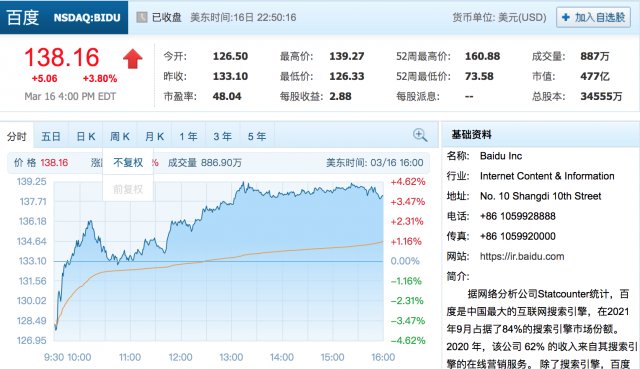Switch to the 分时 chart tab
The width and height of the screenshot is (640, 369).
coord(17,136)
